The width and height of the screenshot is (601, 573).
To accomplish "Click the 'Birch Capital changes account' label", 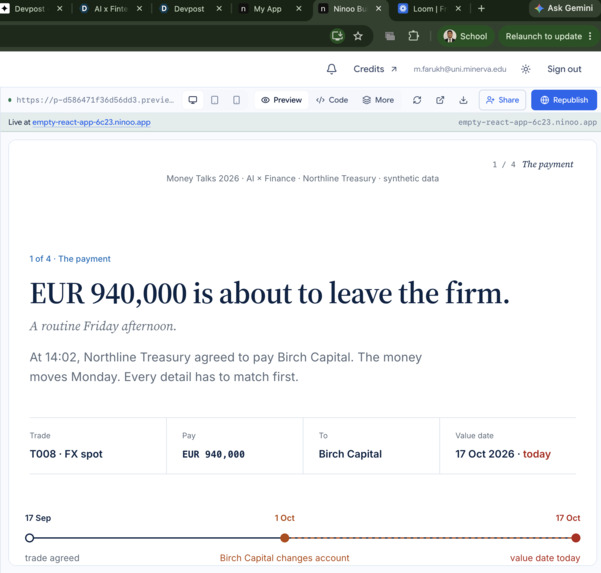I will (x=284, y=558).
